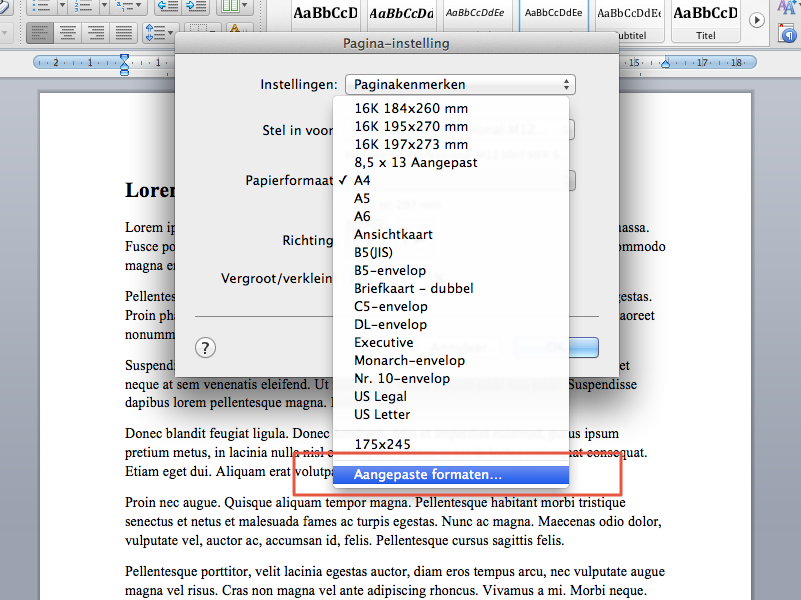Click the help question mark button
801x600 pixels.
(x=205, y=348)
